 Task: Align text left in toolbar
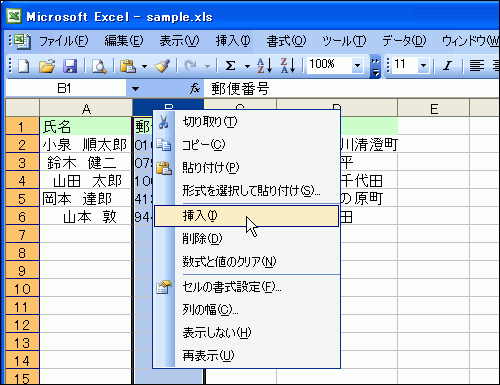tap(477, 66)
